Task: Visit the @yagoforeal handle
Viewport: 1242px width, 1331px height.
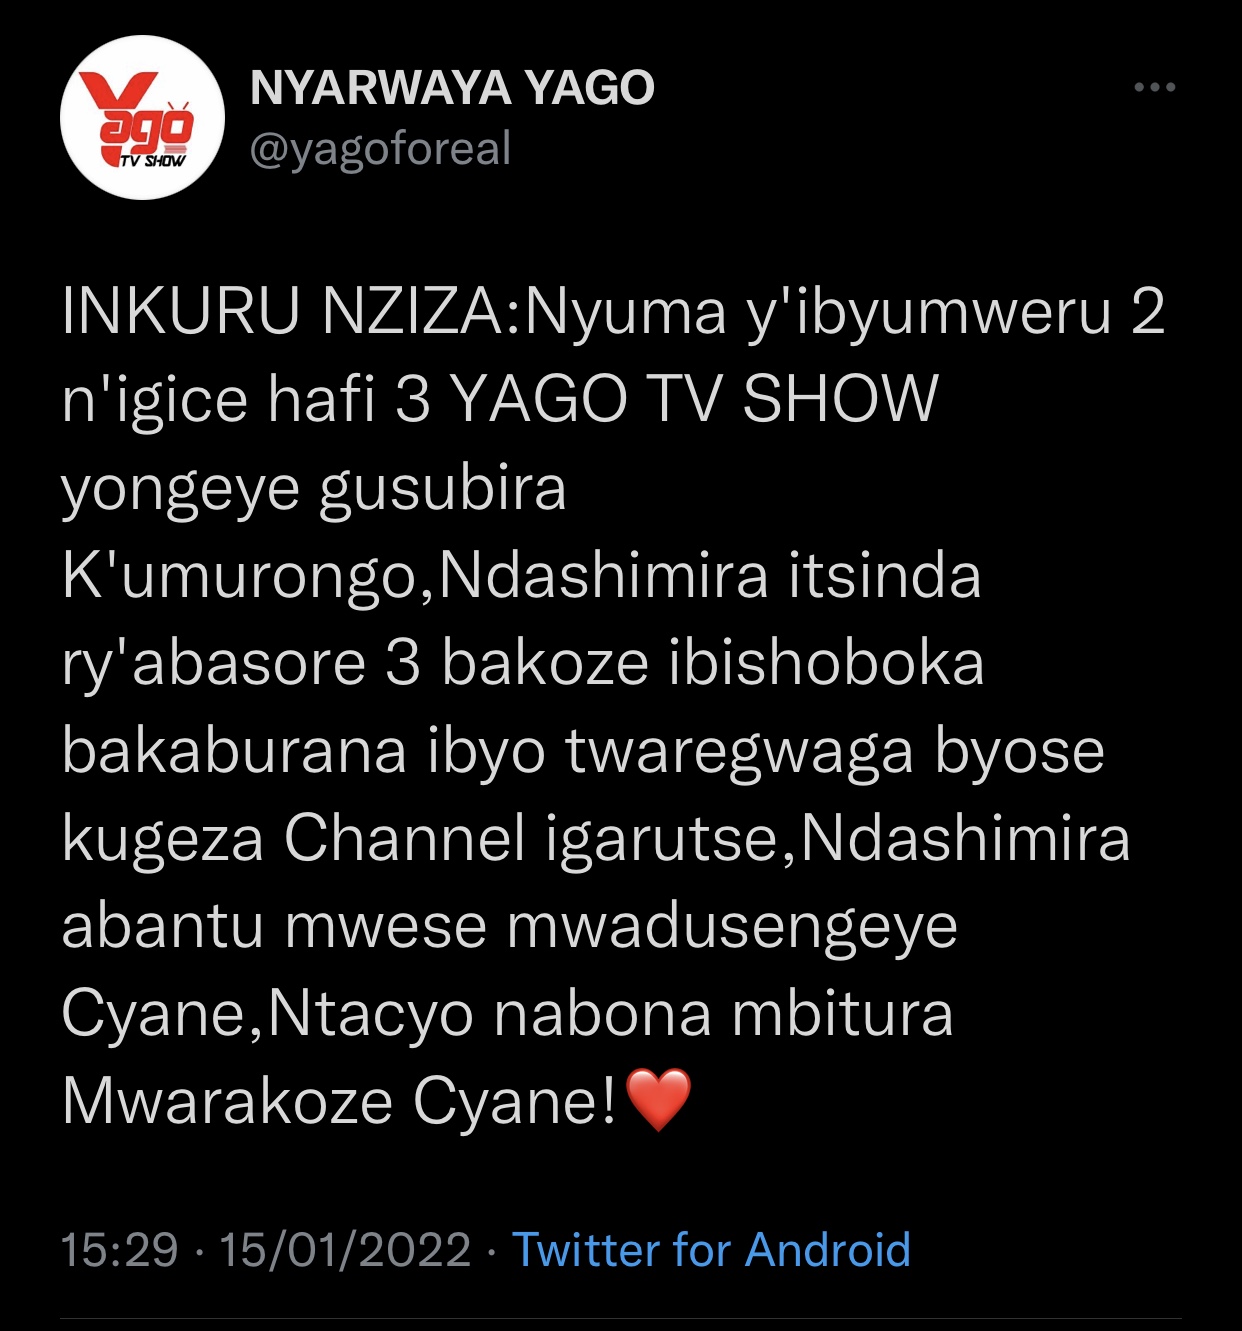Action: (x=380, y=148)
